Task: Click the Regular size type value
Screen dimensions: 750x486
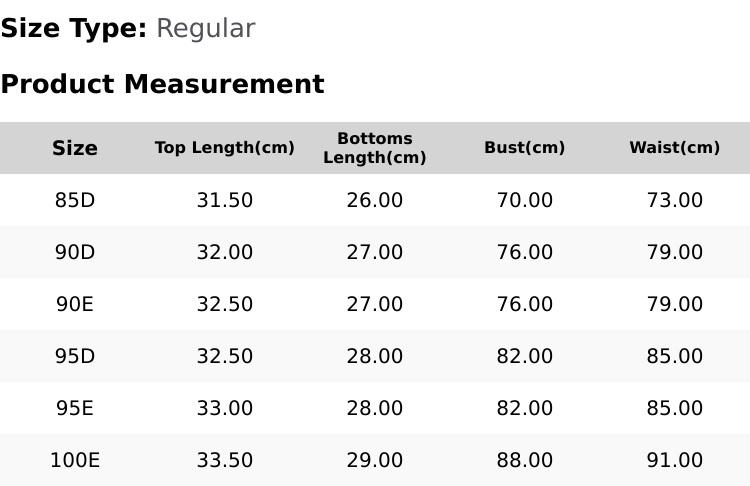Action: tap(206, 29)
